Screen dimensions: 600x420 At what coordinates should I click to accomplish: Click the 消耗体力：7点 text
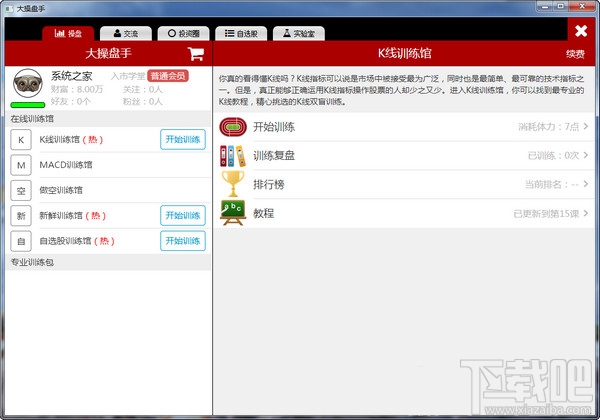[x=549, y=127]
